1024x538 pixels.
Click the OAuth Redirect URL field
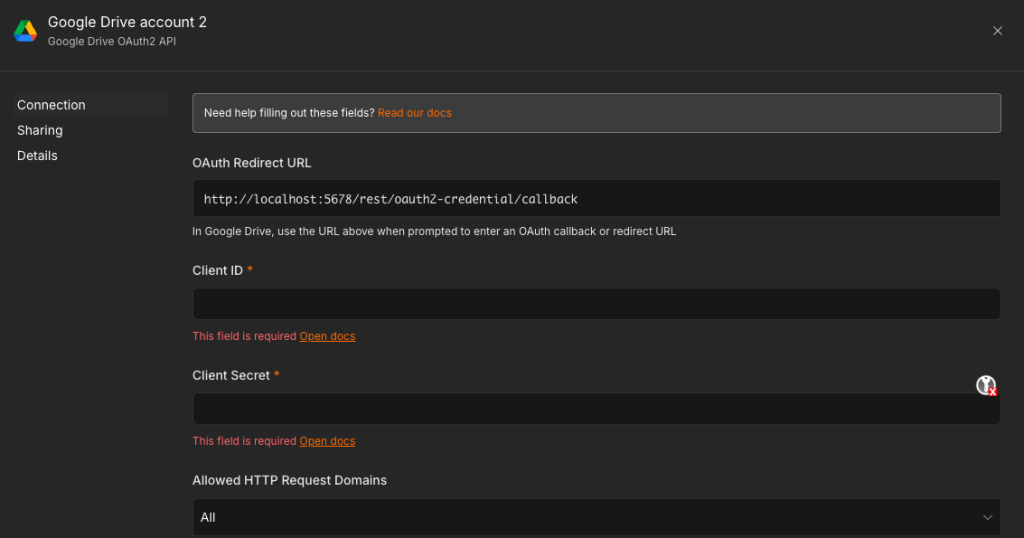pos(596,198)
